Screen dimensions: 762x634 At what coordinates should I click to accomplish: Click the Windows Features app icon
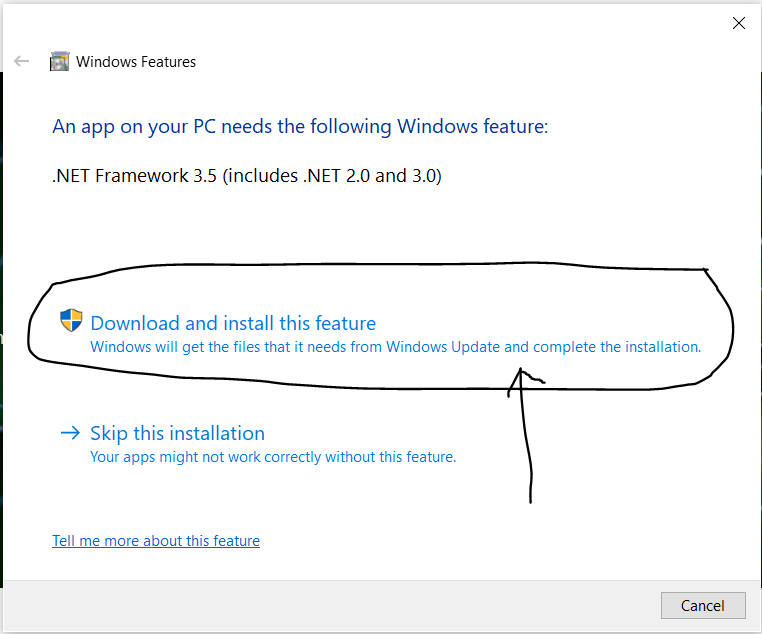[x=59, y=62]
